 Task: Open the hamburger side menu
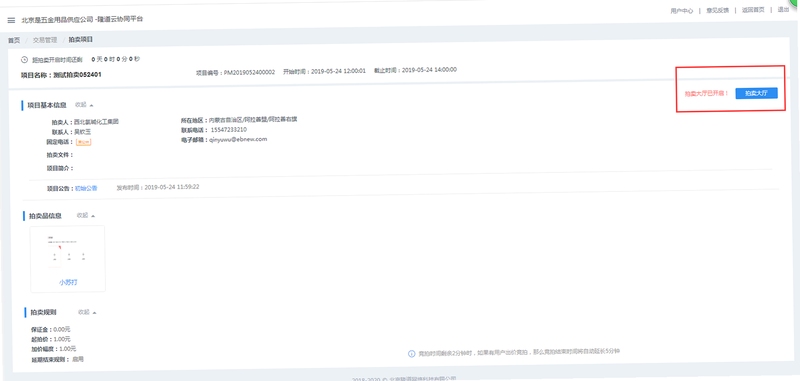pyautogui.click(x=11, y=20)
